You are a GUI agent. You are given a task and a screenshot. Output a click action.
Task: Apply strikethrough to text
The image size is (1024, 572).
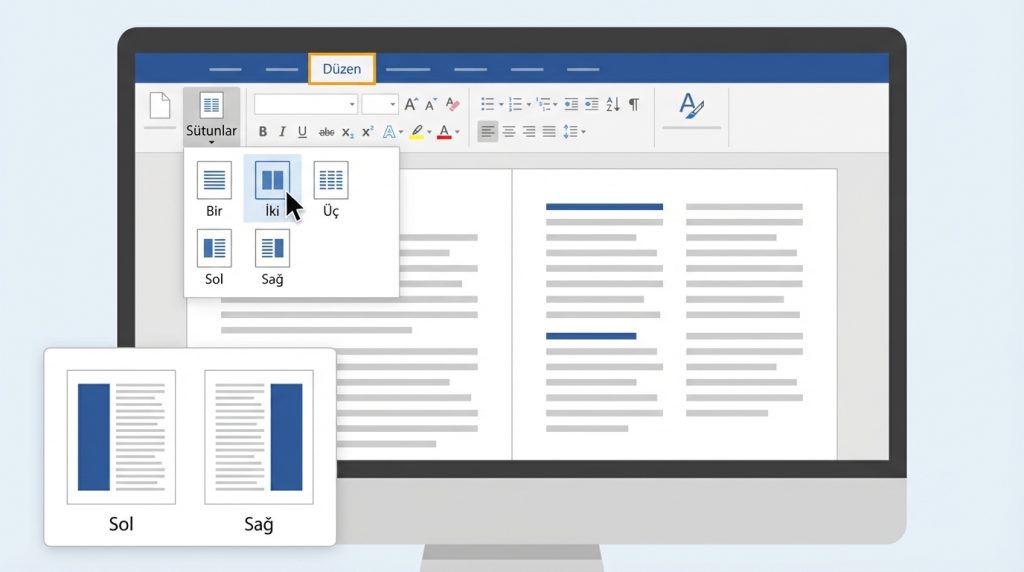click(326, 132)
